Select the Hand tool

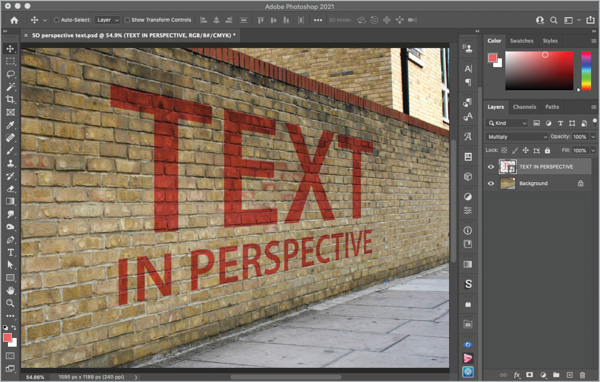coord(10,291)
